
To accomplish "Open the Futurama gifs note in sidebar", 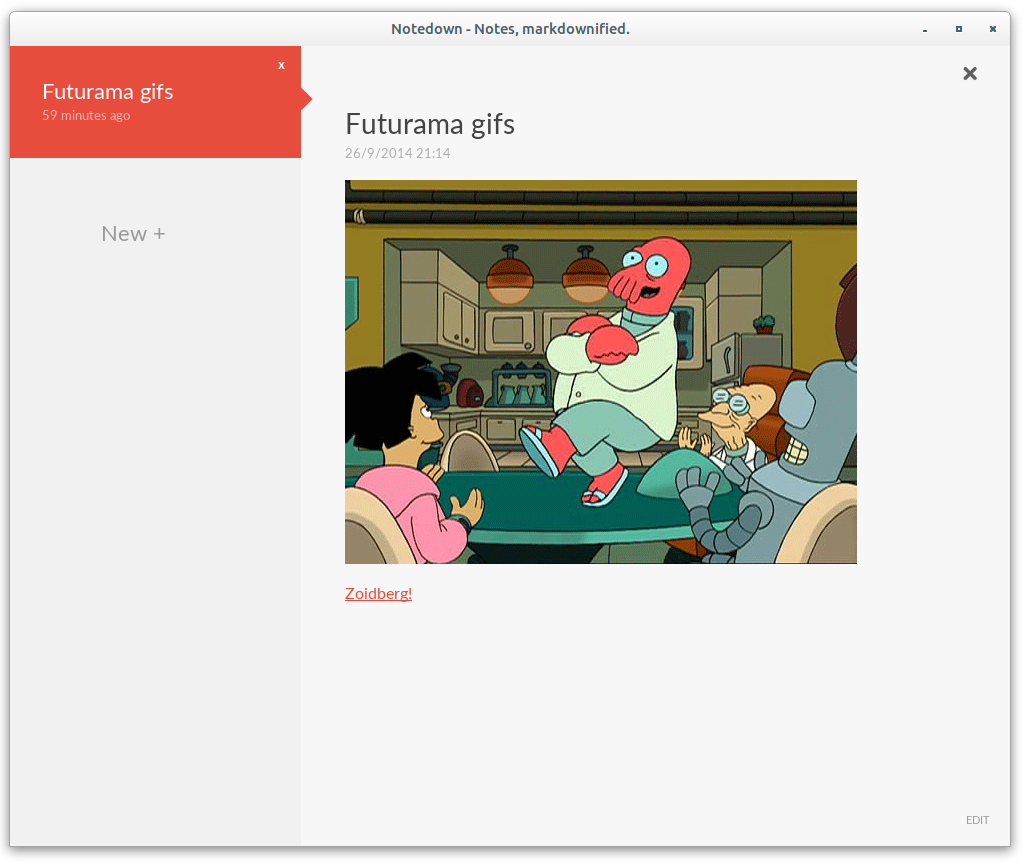I will (155, 102).
